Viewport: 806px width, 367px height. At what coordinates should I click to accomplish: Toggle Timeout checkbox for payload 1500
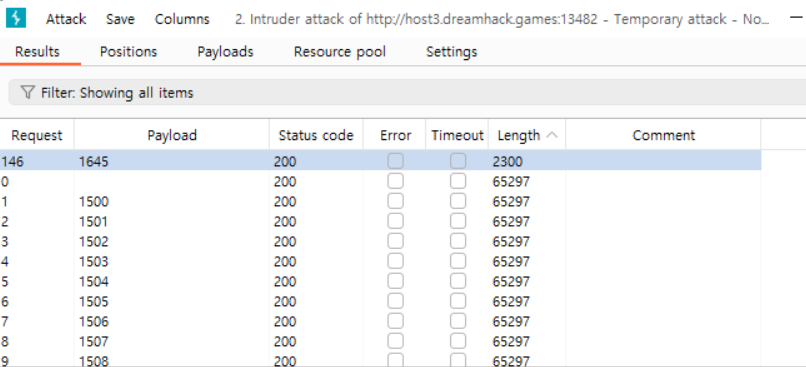click(457, 201)
